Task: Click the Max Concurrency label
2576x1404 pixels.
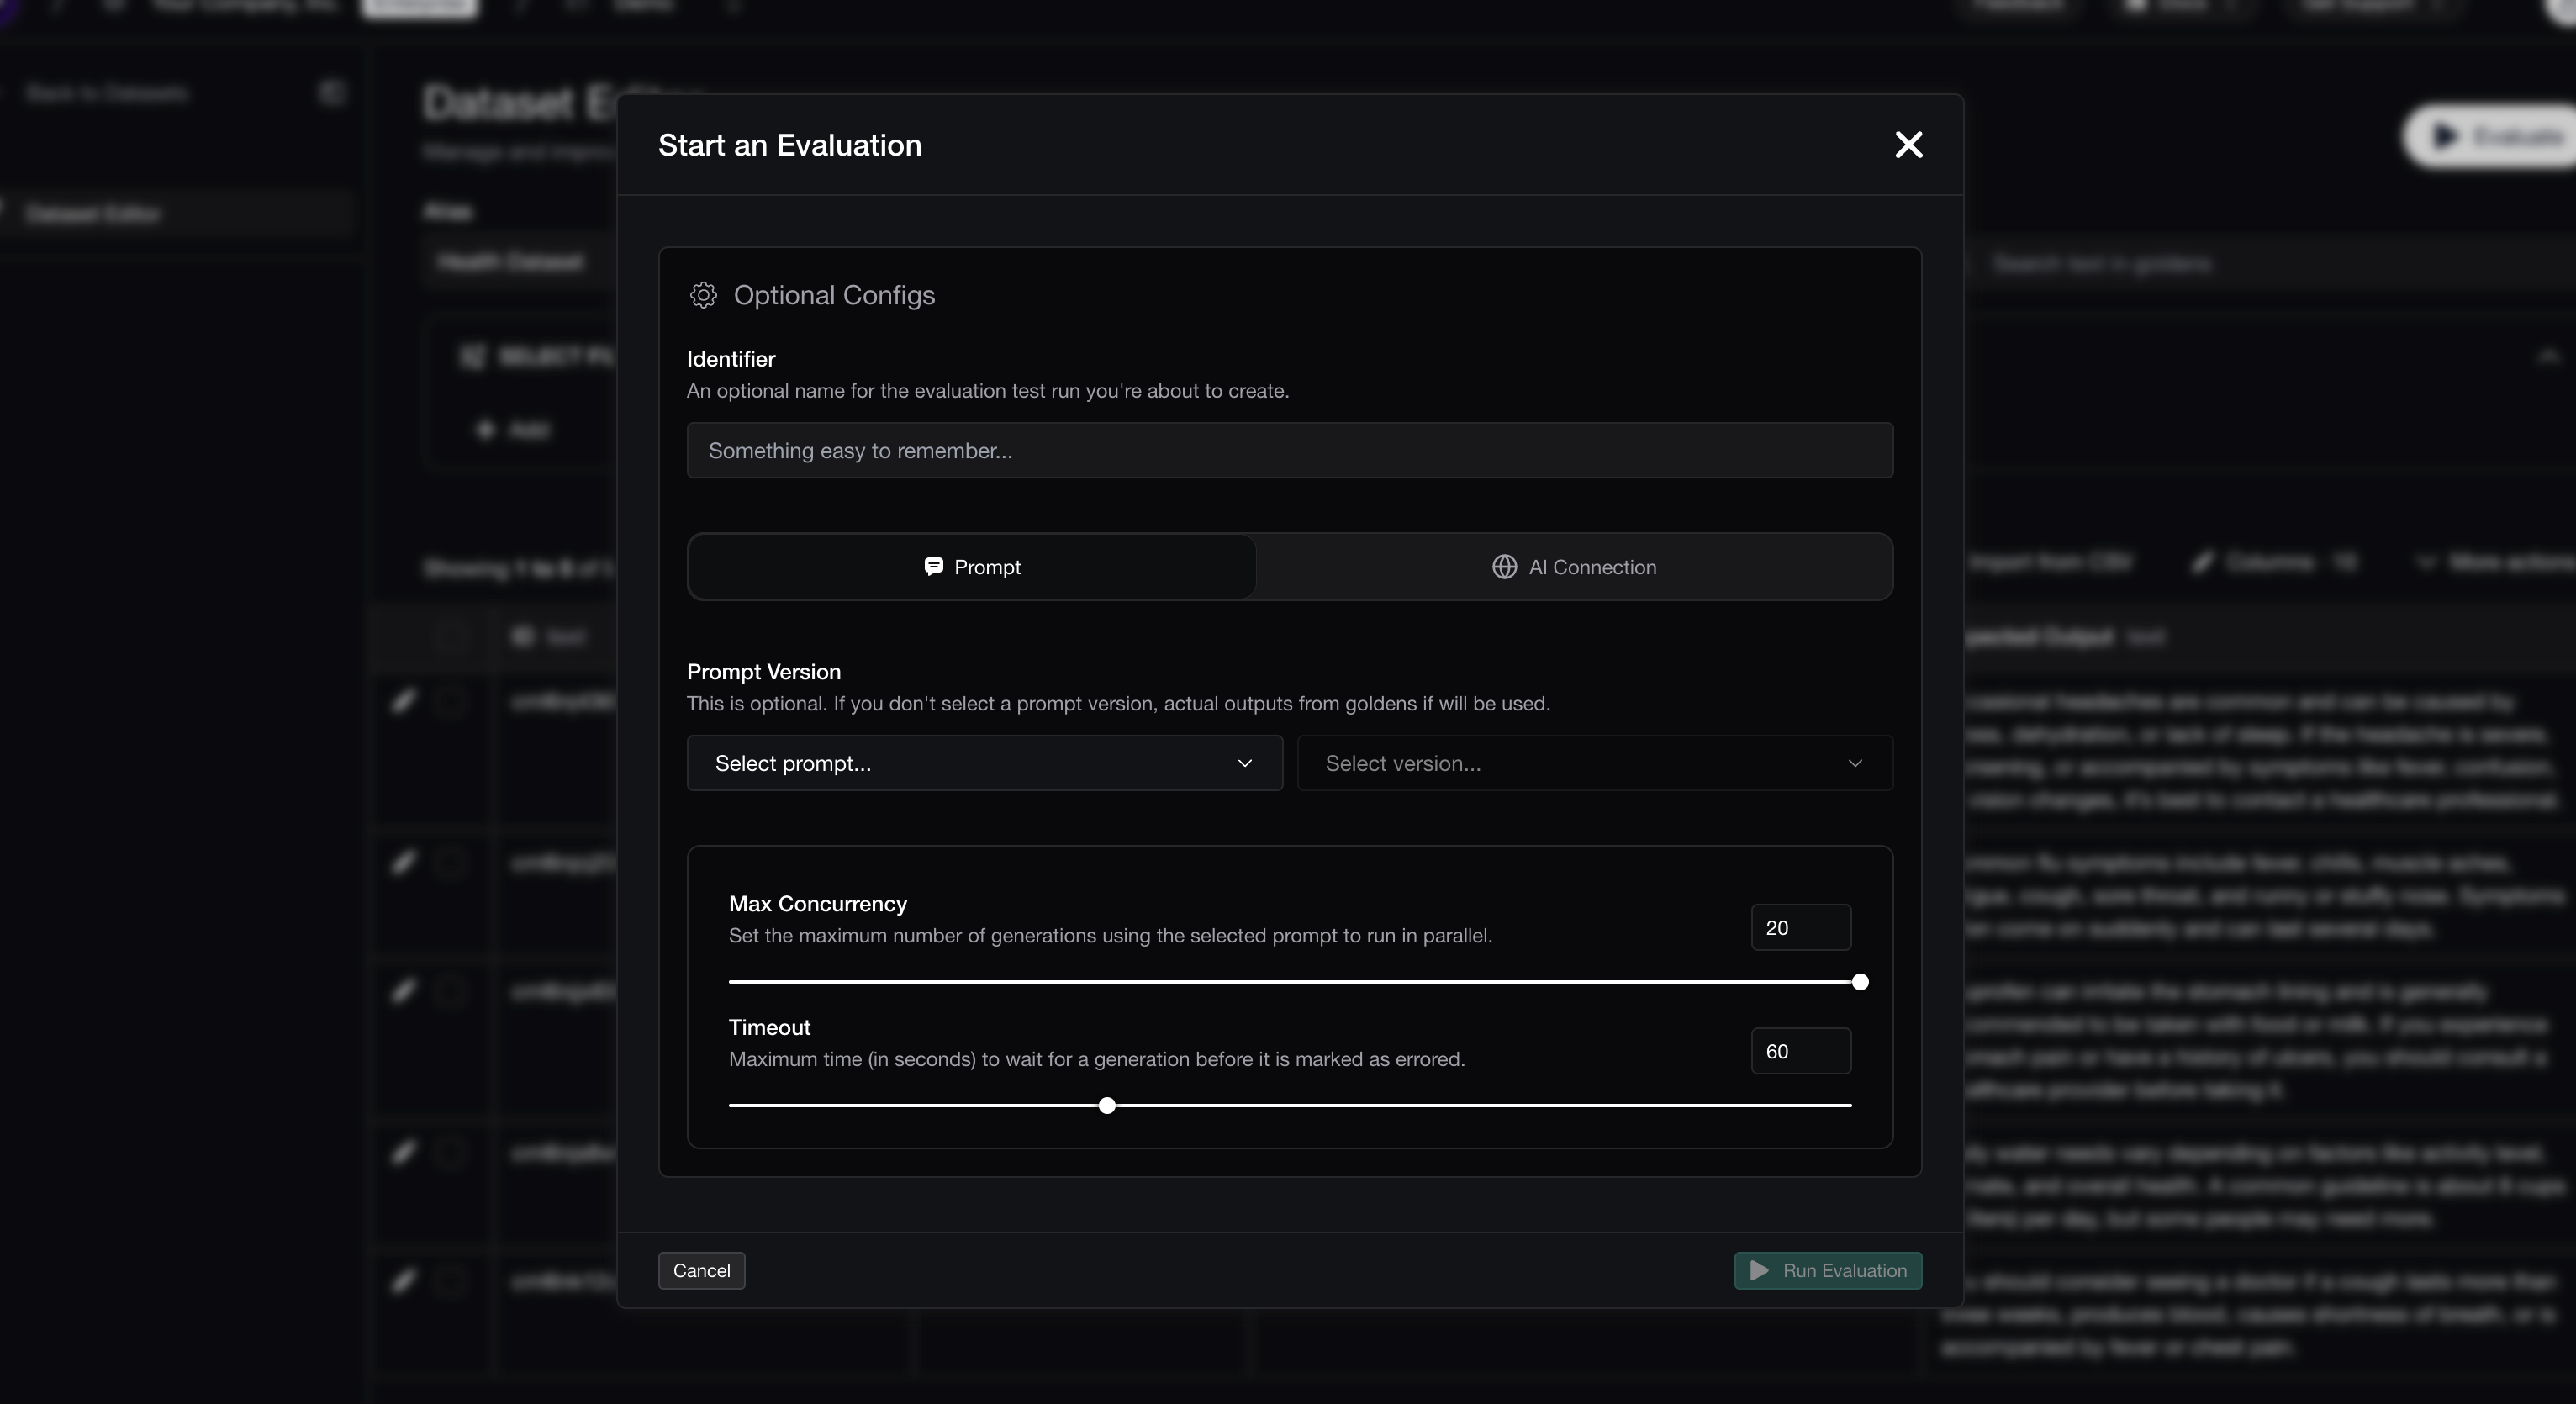Action: (x=817, y=904)
